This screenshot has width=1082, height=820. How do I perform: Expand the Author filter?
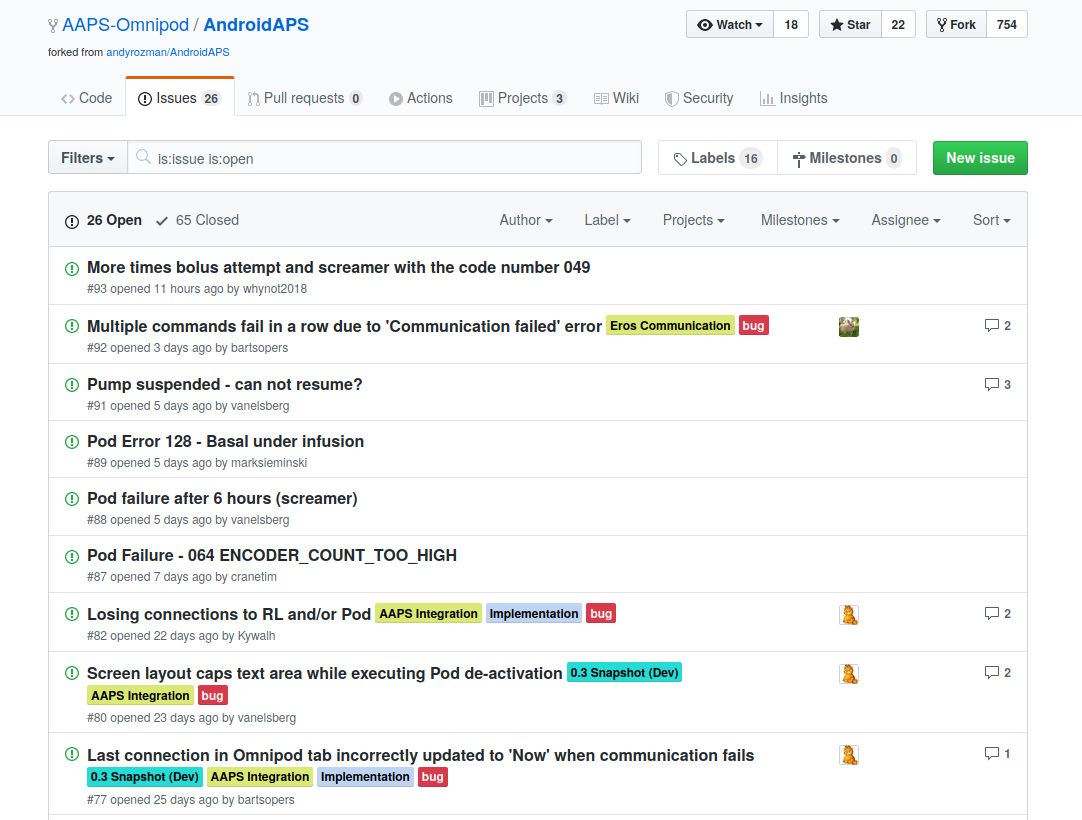point(526,219)
